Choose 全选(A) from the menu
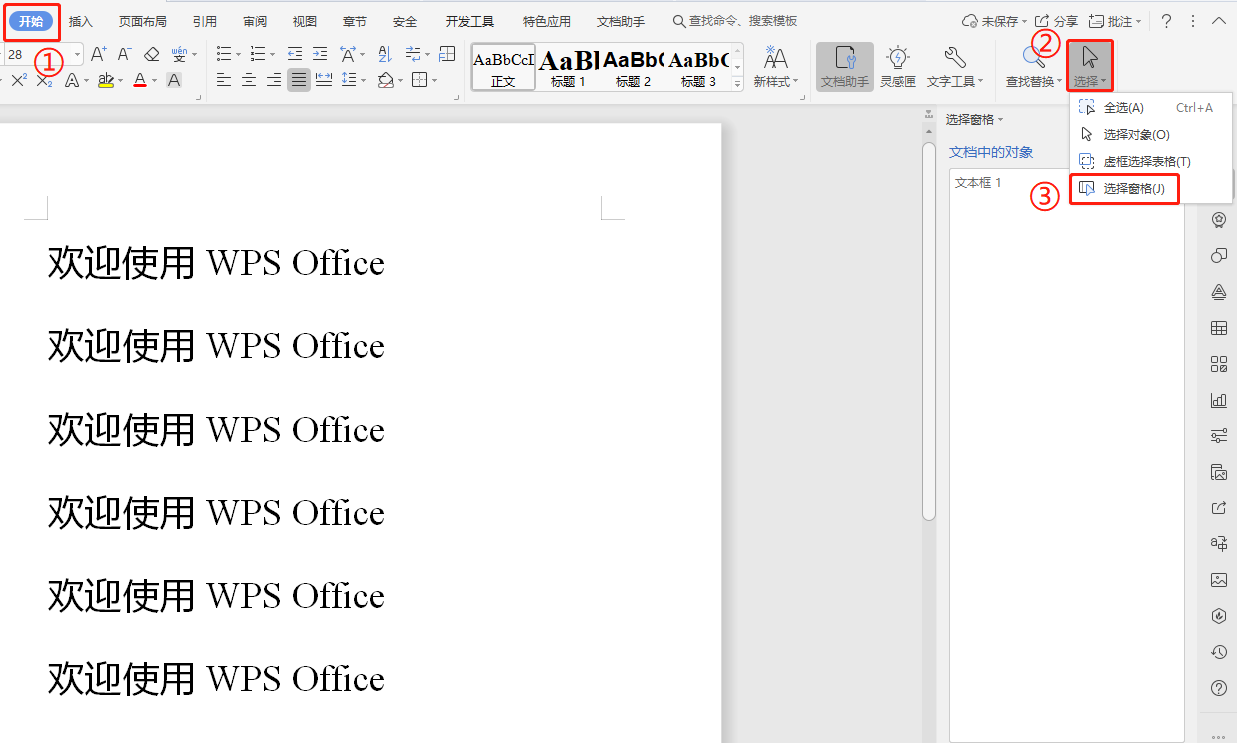Screen dimensions: 1237x743 pos(1150,107)
